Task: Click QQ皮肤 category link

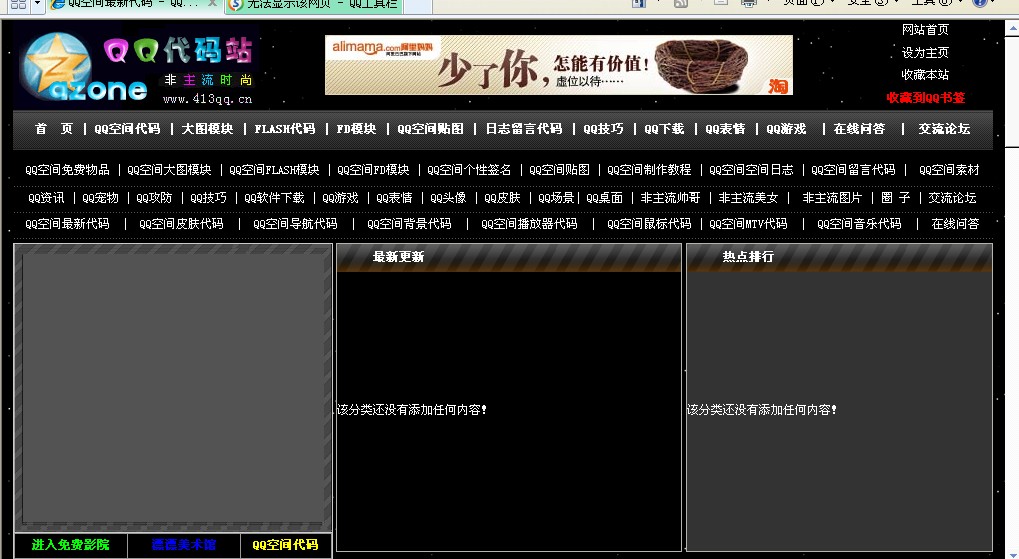Action: [502, 198]
